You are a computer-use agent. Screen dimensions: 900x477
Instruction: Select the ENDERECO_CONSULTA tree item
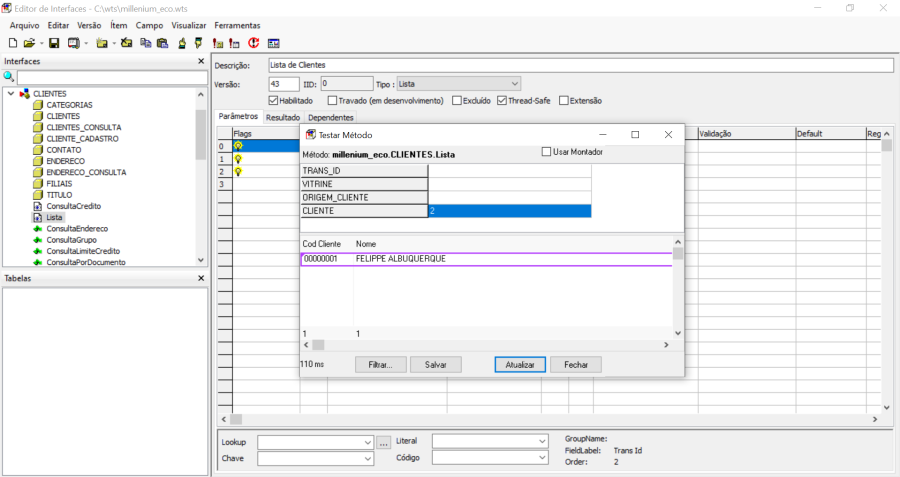(86, 172)
